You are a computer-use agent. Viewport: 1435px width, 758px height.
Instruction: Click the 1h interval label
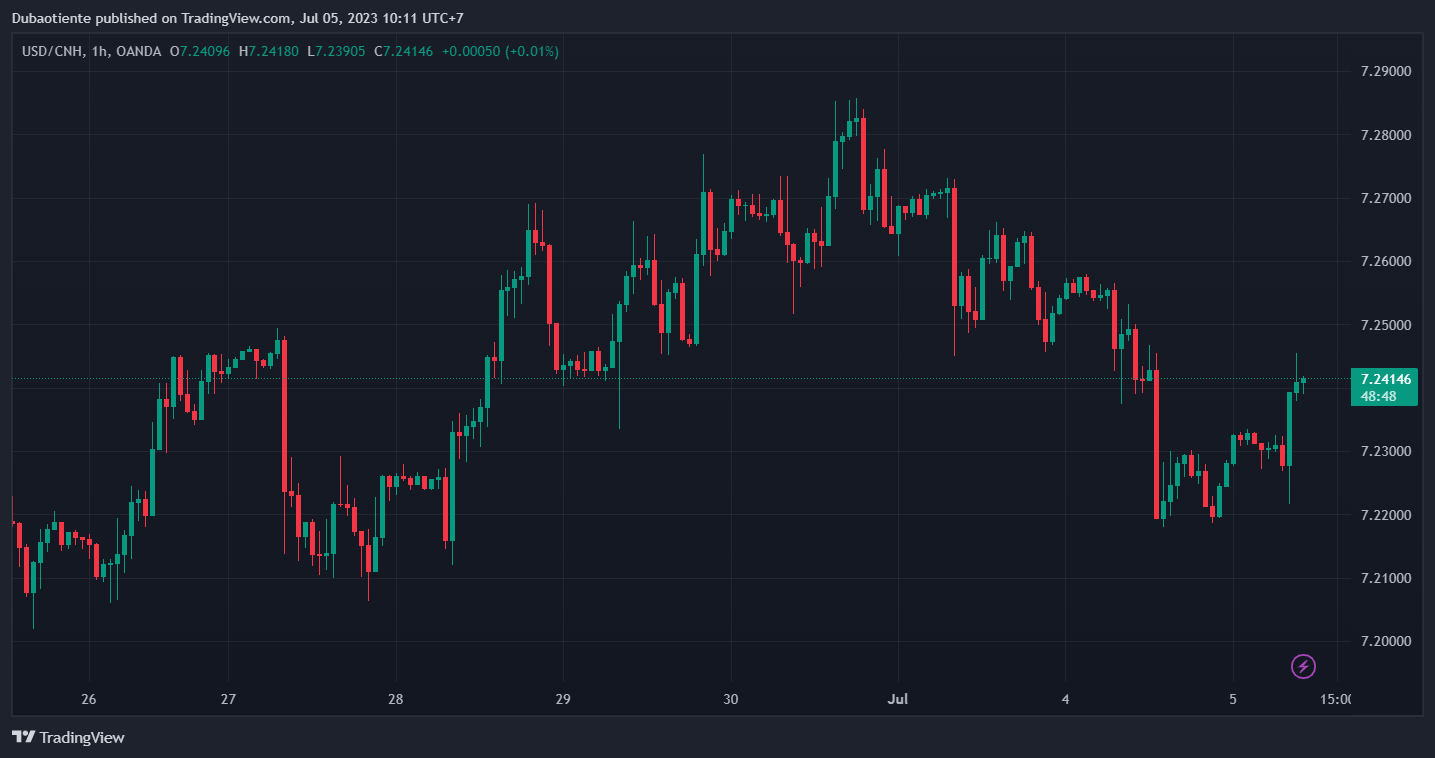[x=99, y=51]
